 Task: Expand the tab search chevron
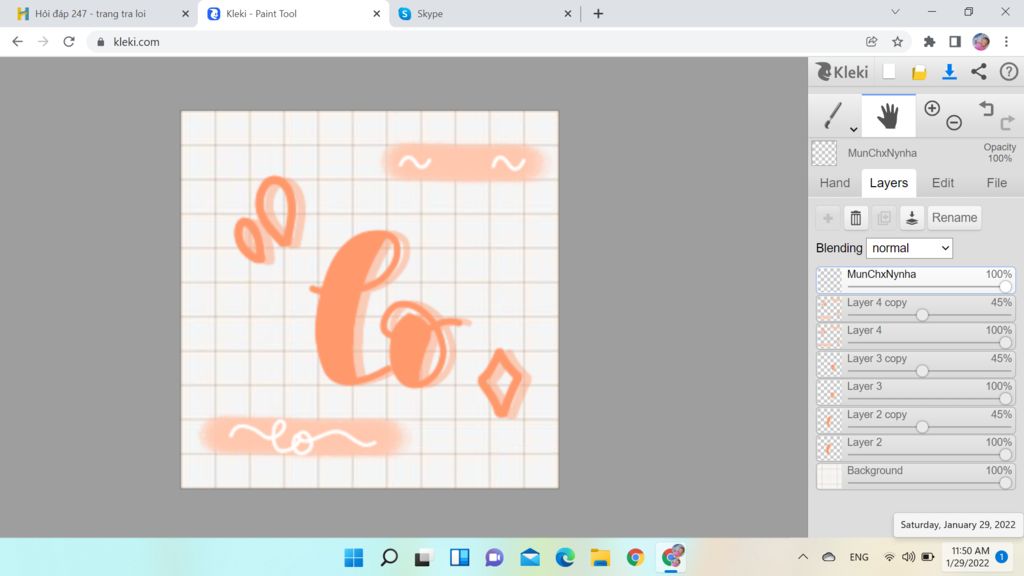[895, 12]
